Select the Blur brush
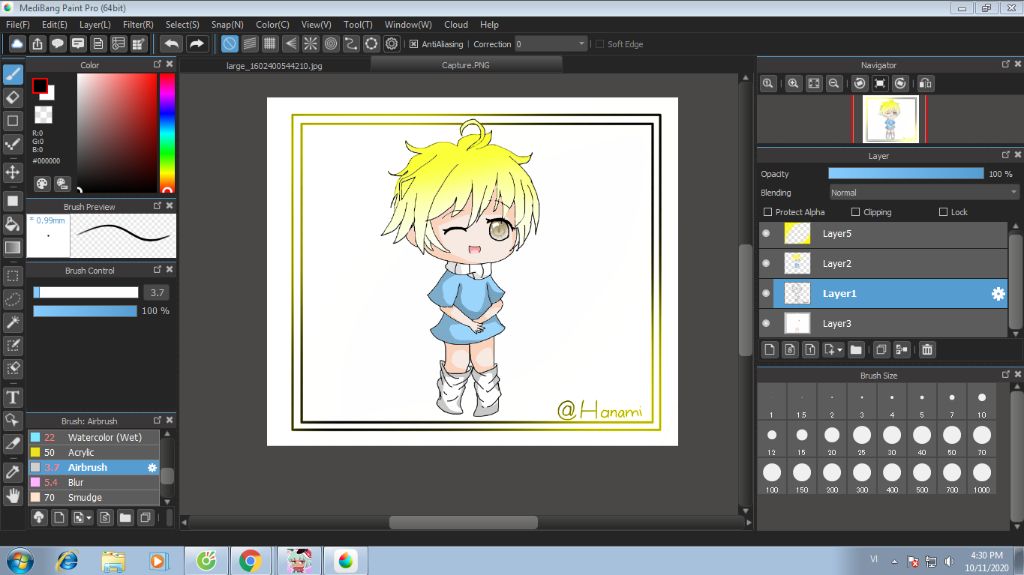 (94, 482)
